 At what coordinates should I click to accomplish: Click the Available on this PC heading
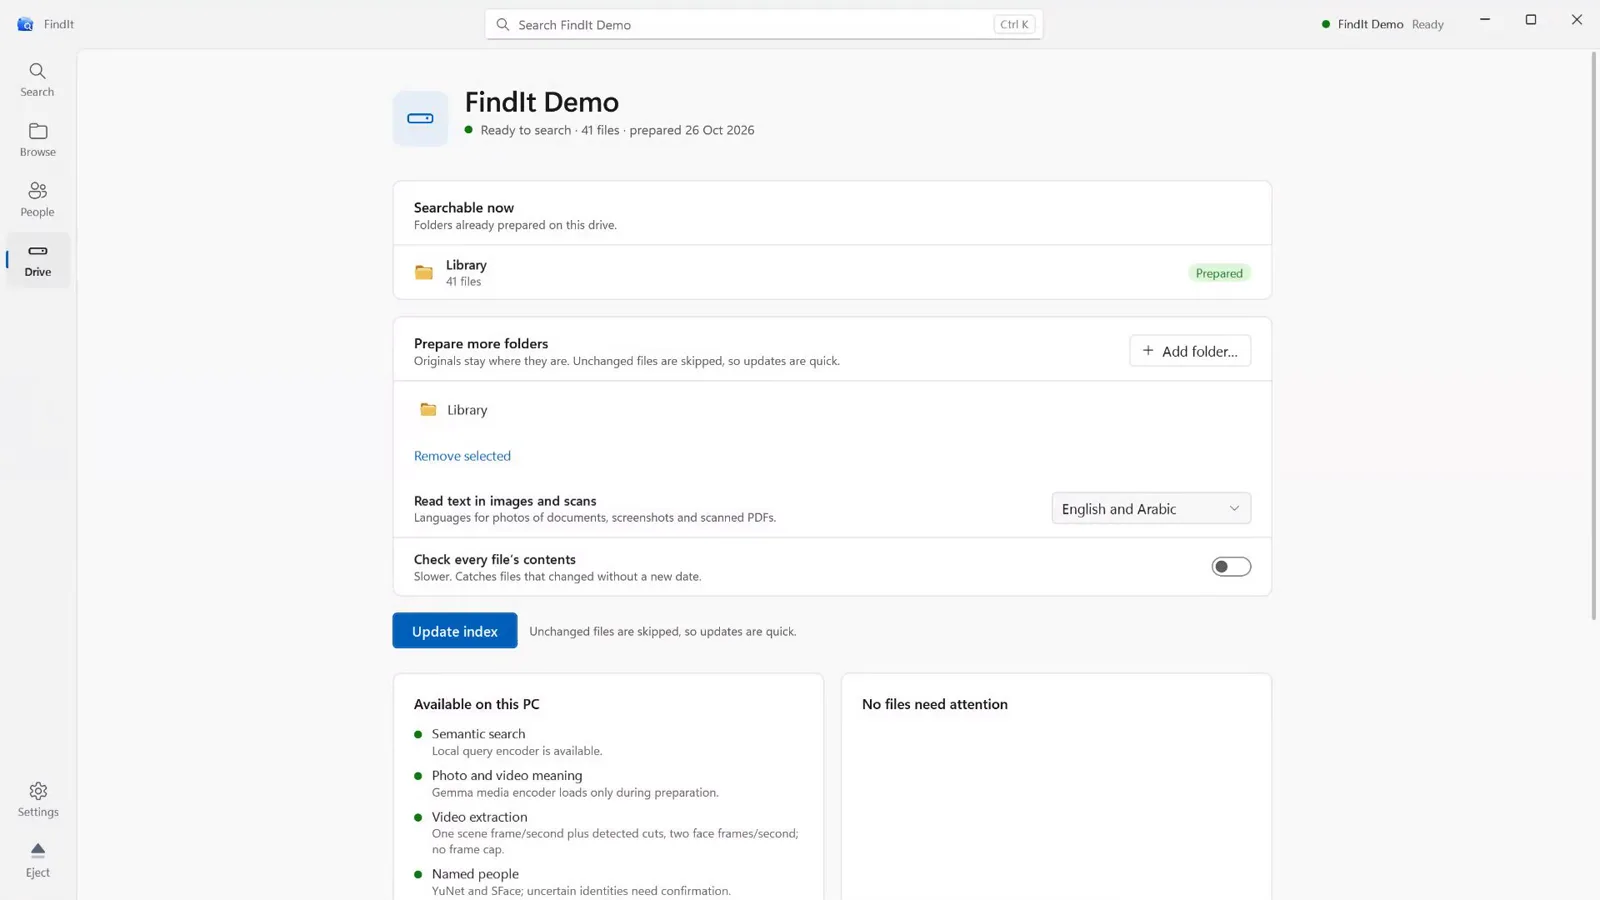[477, 704]
